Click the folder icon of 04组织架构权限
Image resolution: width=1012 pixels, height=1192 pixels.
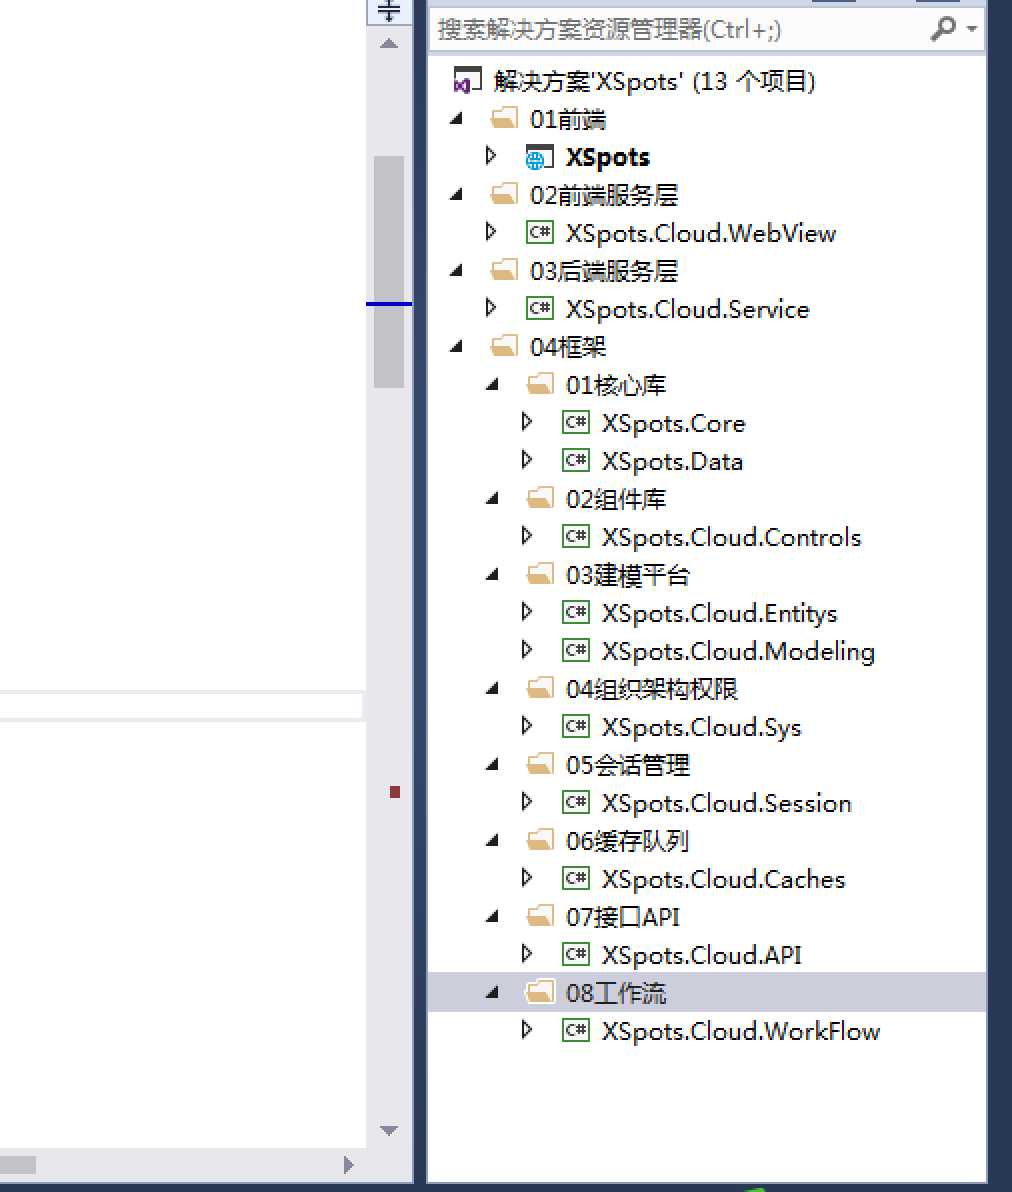click(x=540, y=689)
